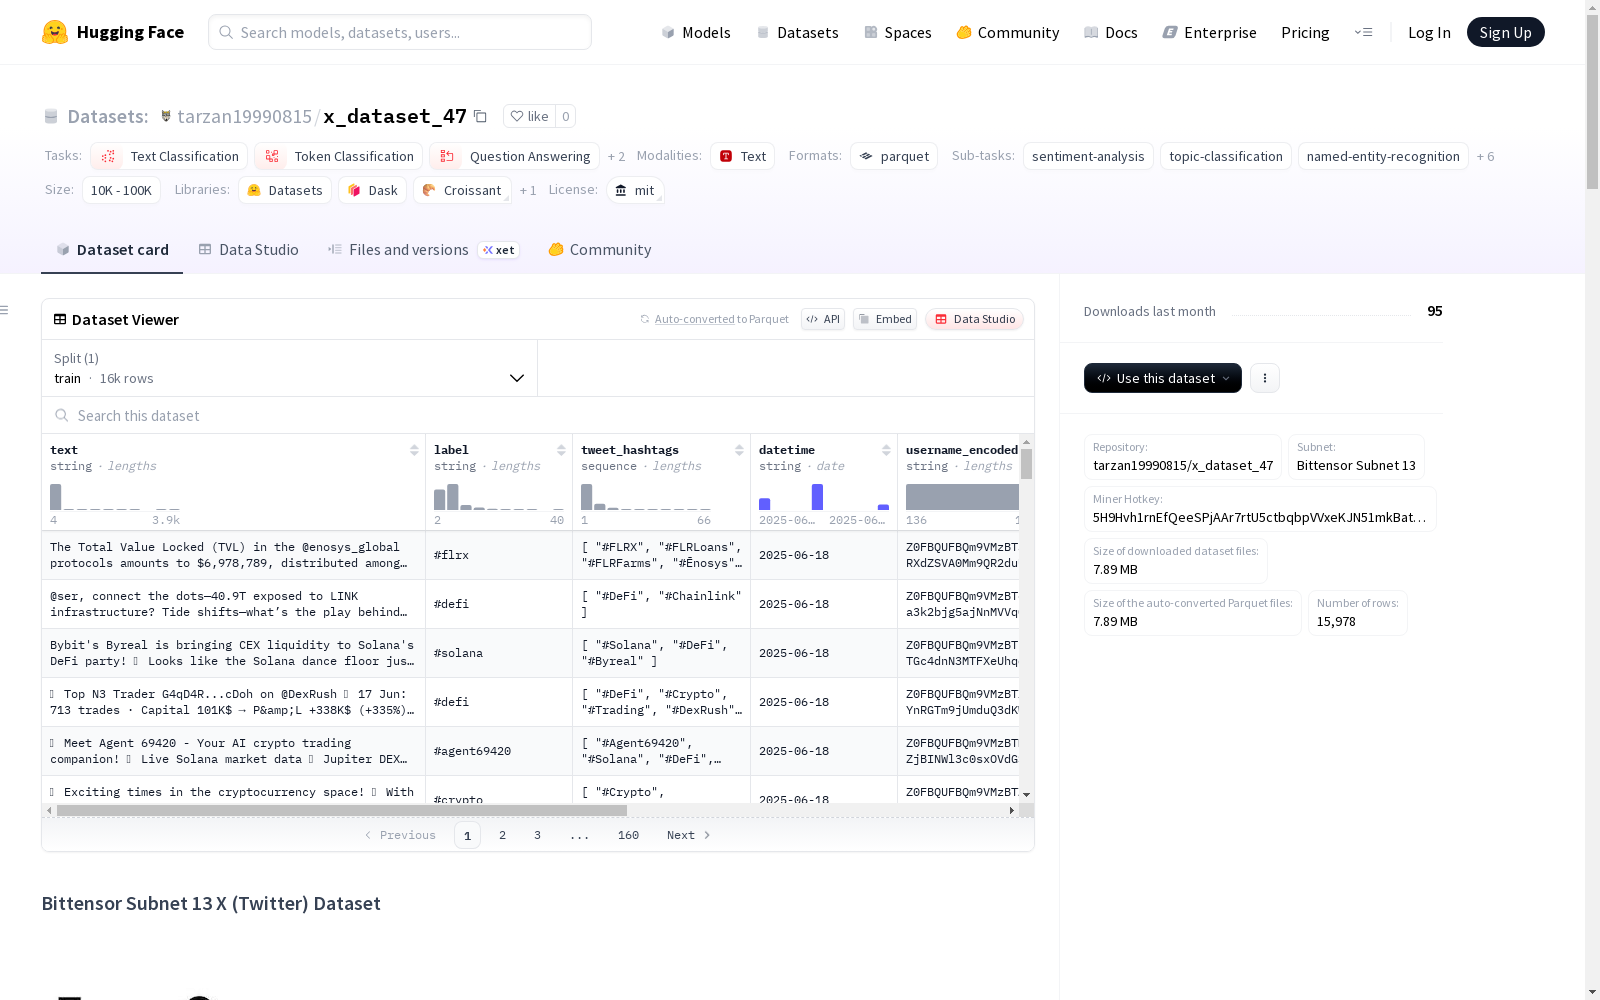
Task: Click the Question Answering task tag
Action: point(514,156)
